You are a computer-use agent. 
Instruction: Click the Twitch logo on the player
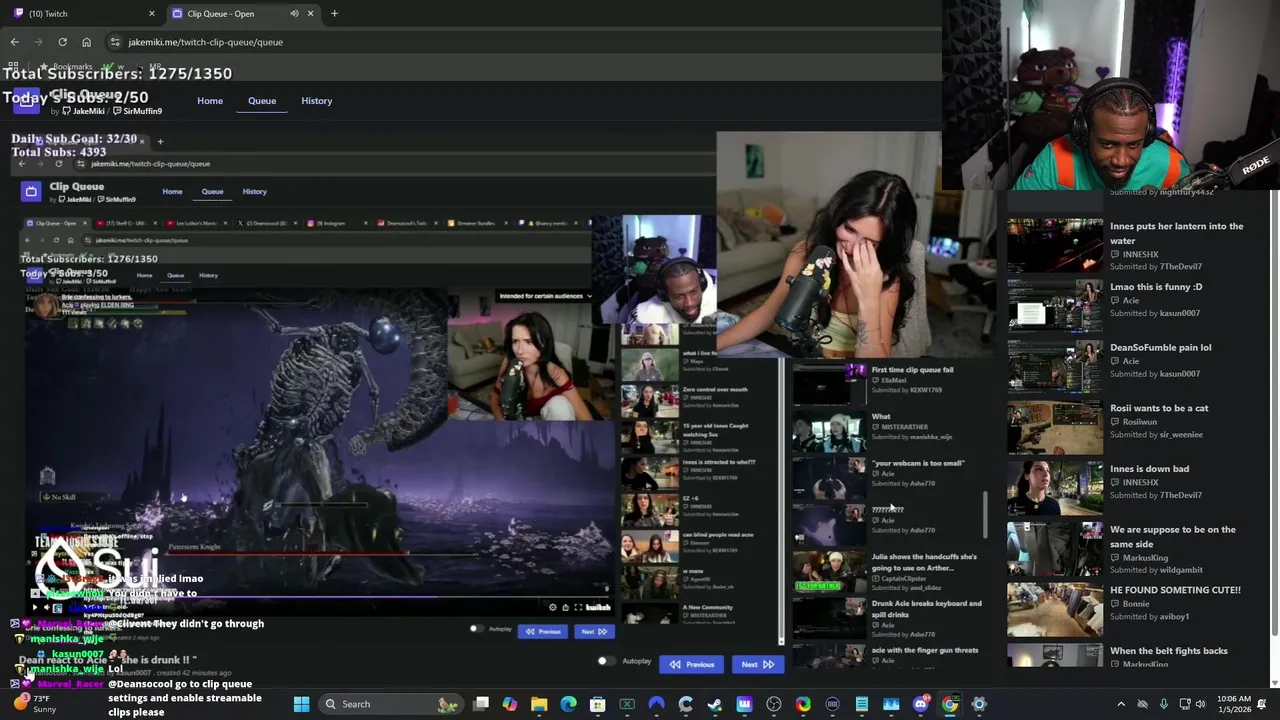[x=598, y=607]
